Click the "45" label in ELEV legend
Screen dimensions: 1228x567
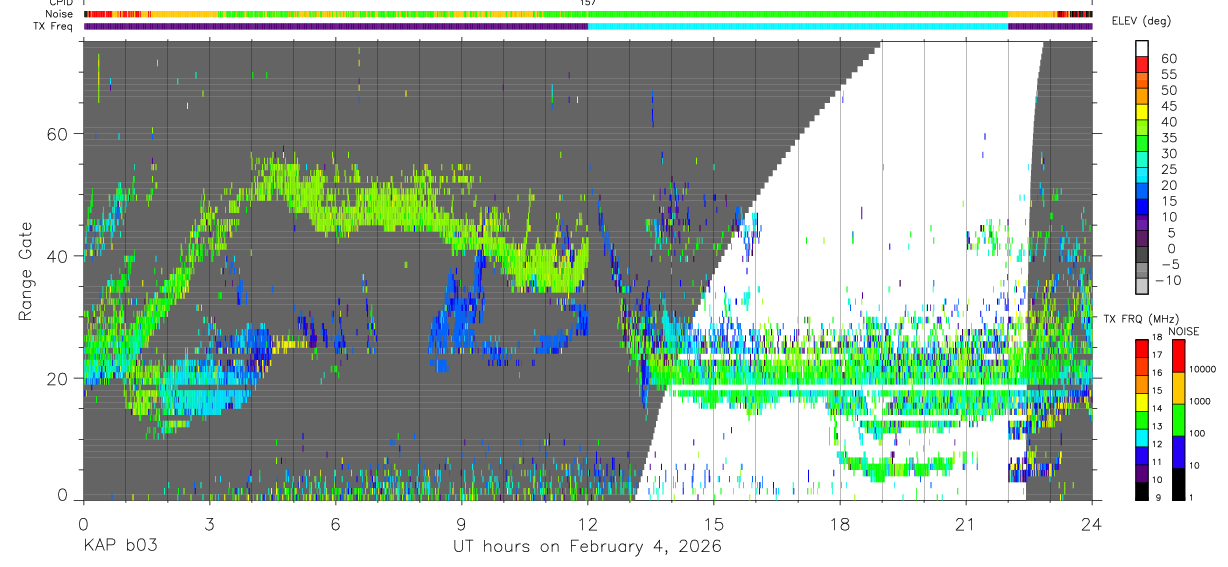1169,106
